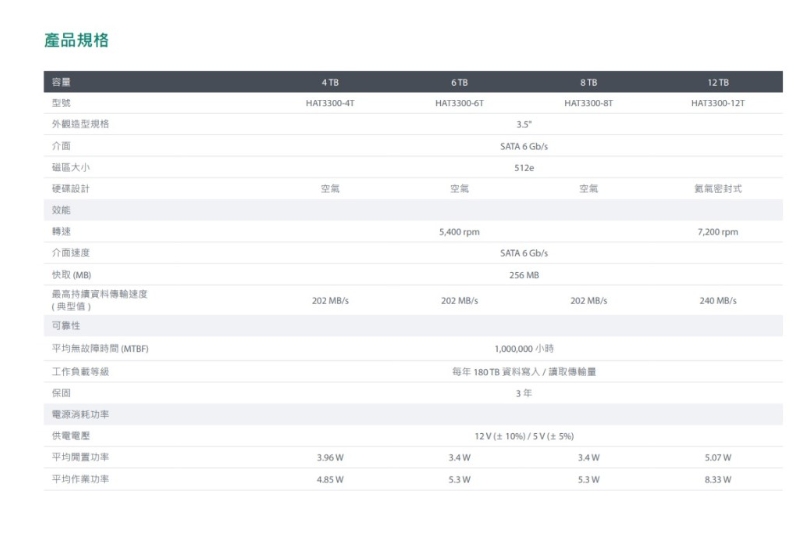Screen dimensions: 802x555
Task: Click the 硬碟設計 row label
Action: [x=71, y=188]
